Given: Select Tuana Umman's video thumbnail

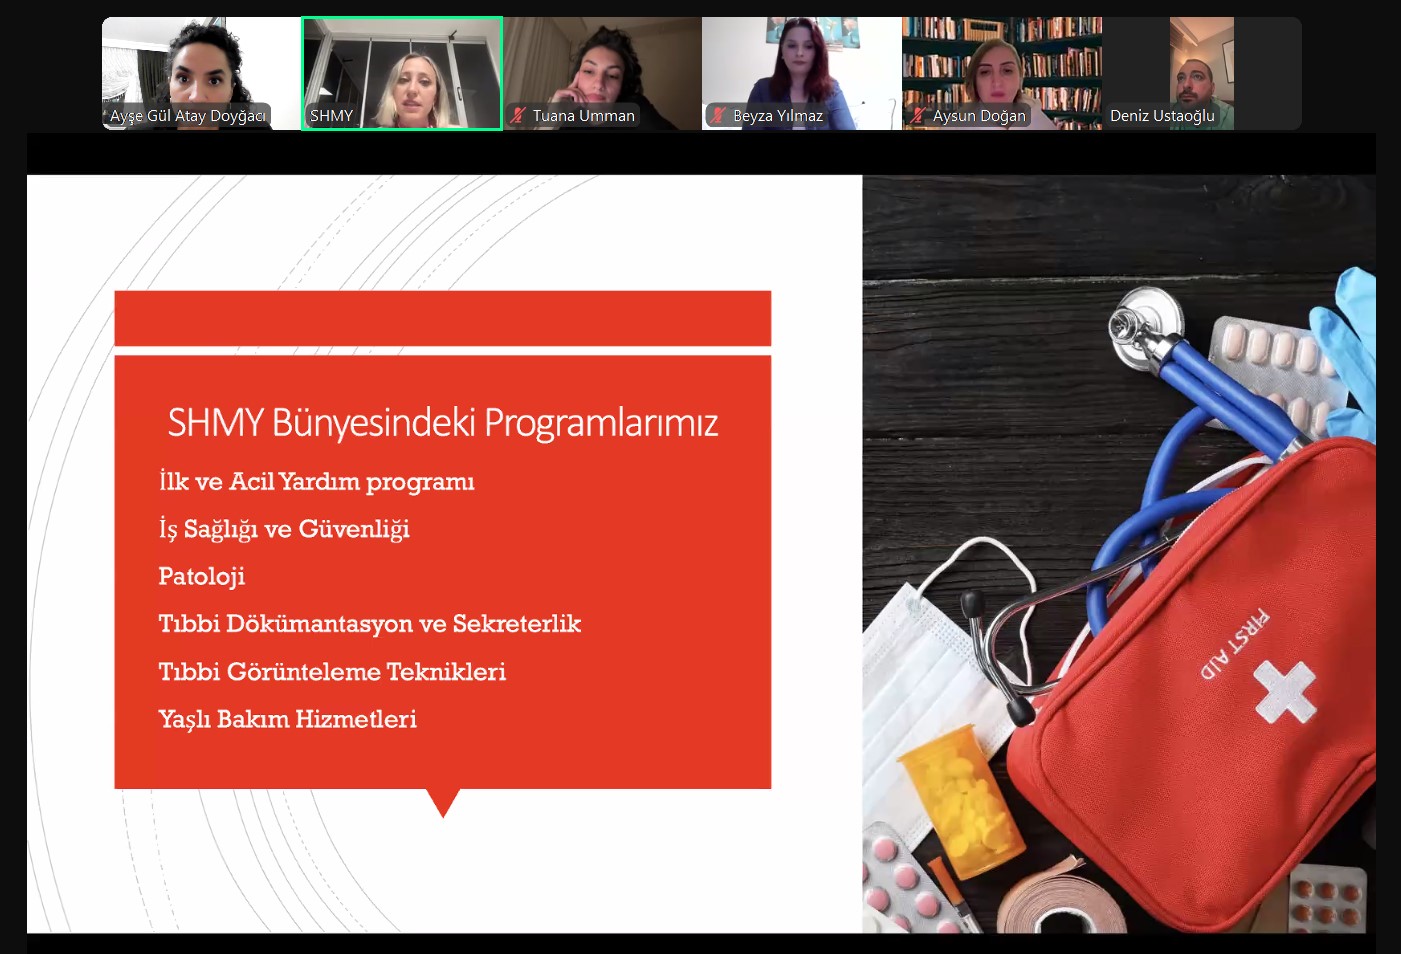Looking at the screenshot, I should pos(602,73).
